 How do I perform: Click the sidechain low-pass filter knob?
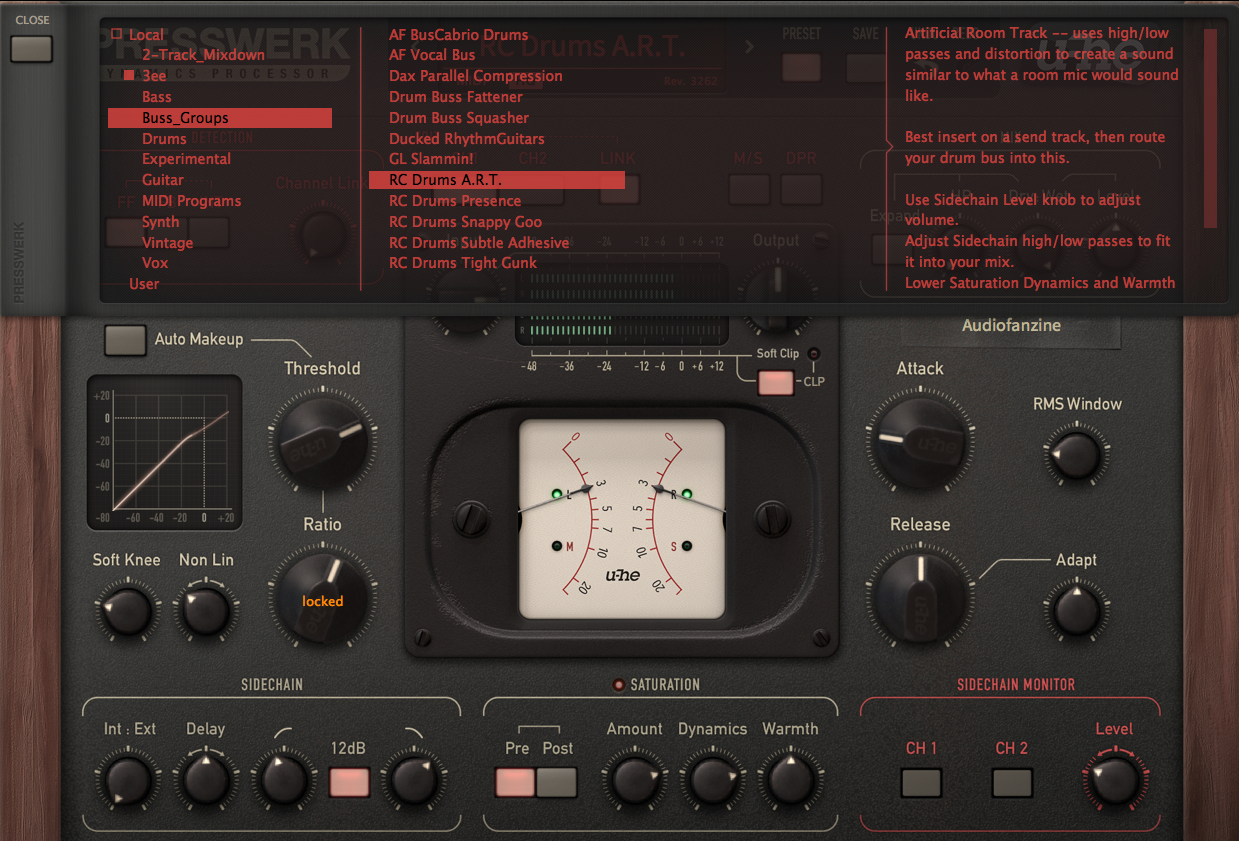(415, 780)
